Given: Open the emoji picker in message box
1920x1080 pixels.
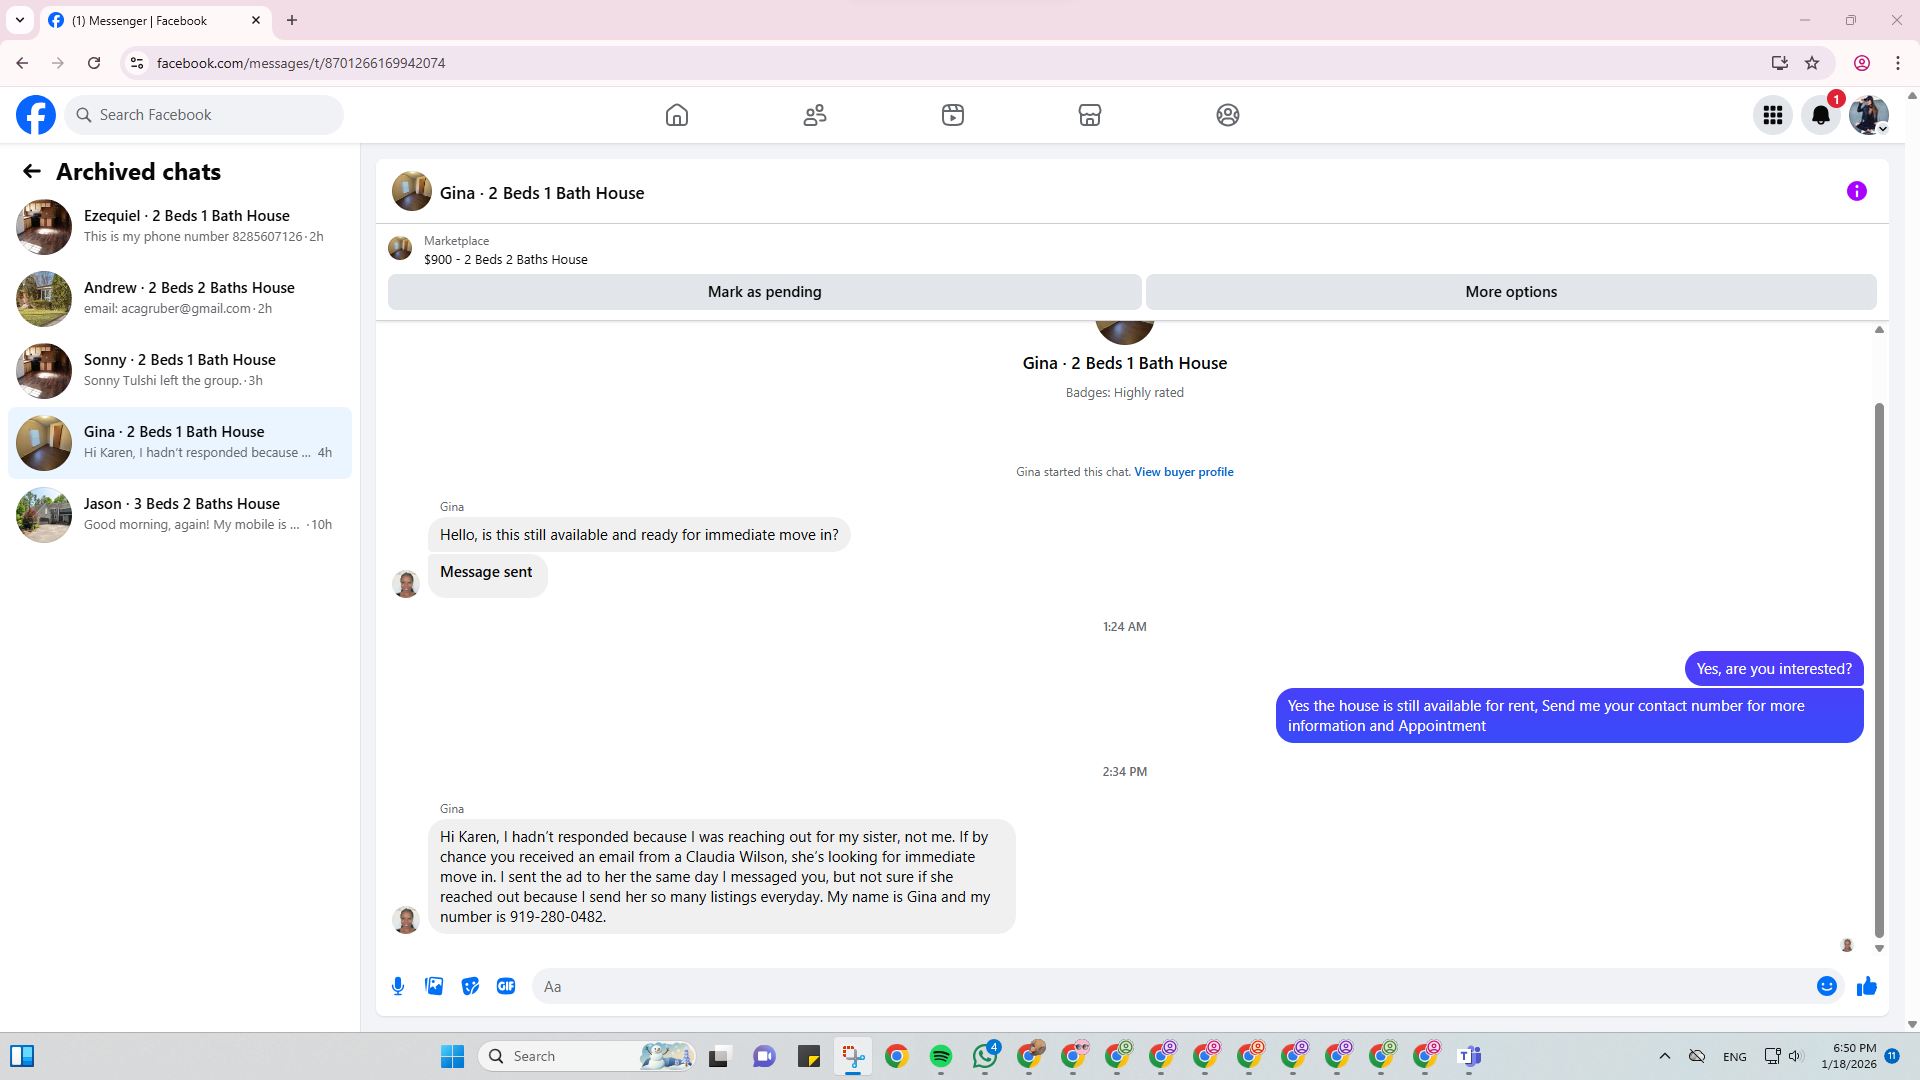Looking at the screenshot, I should [1826, 986].
